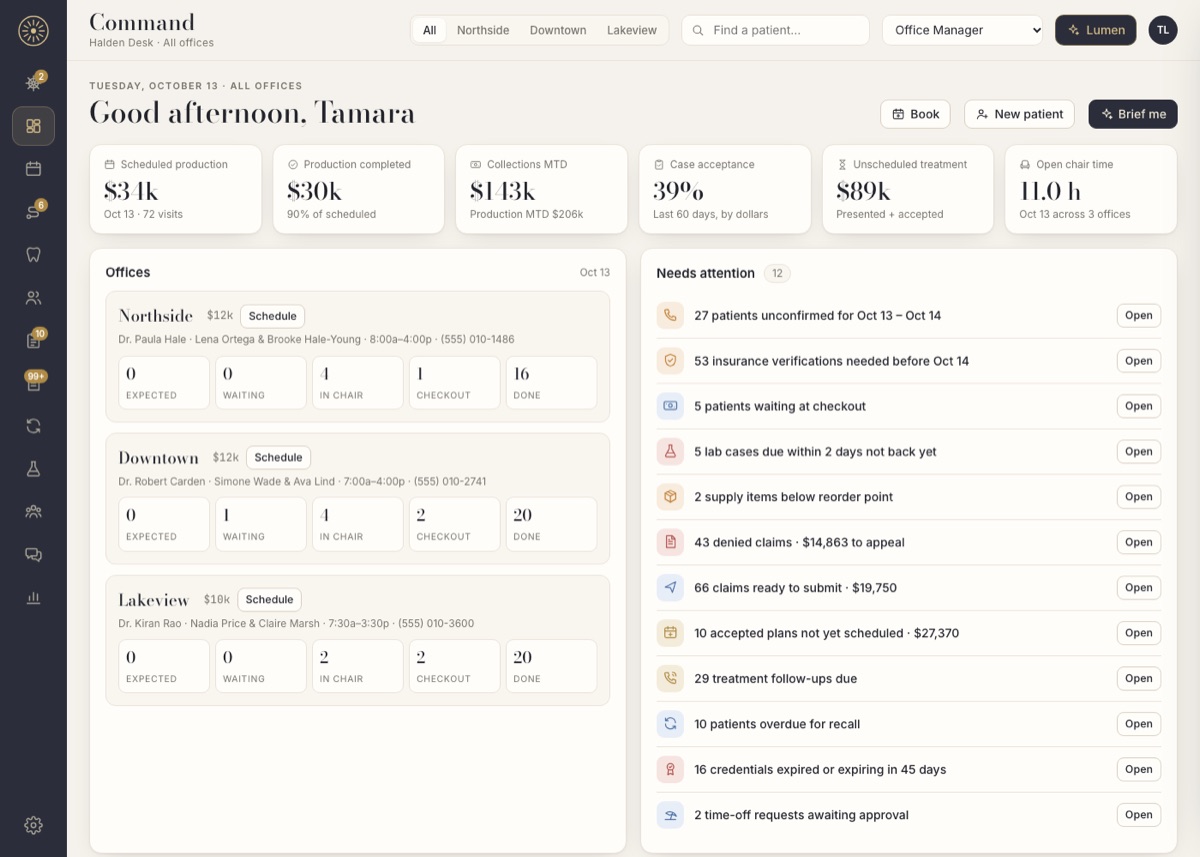Open settings gear at sidebar bottom

[x=33, y=825]
